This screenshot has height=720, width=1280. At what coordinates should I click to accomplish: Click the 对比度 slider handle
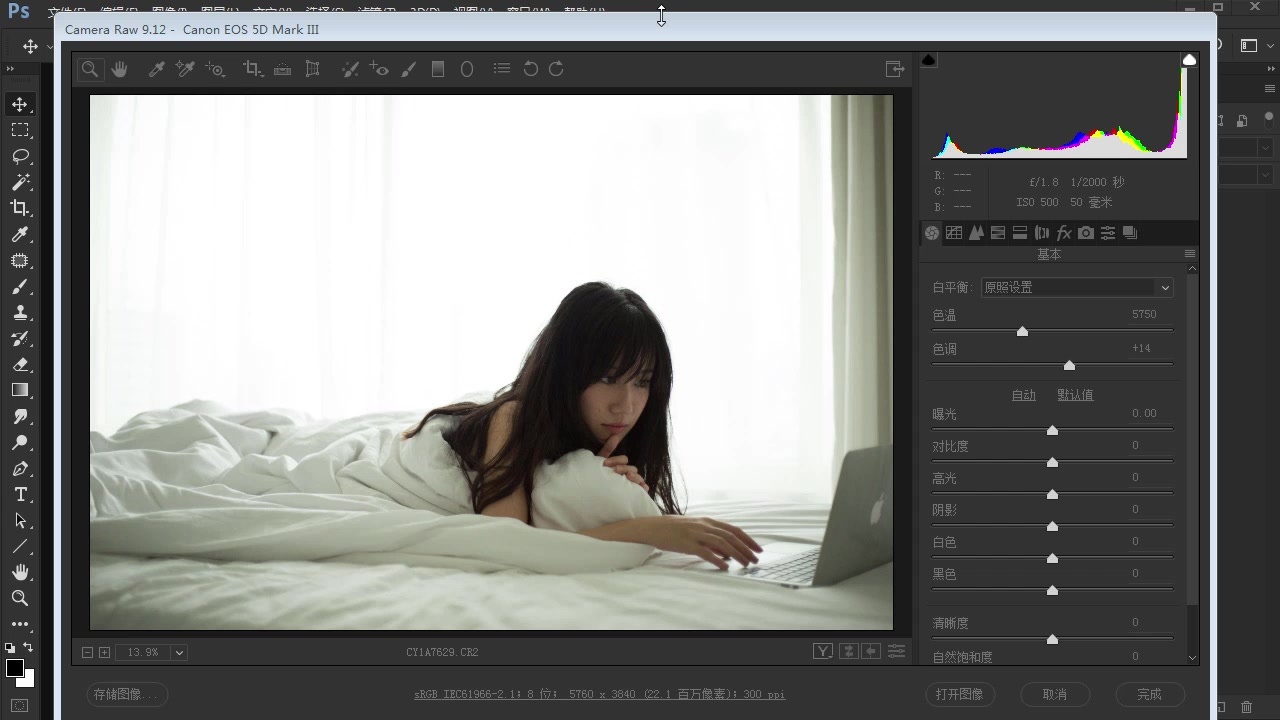pyautogui.click(x=1052, y=462)
